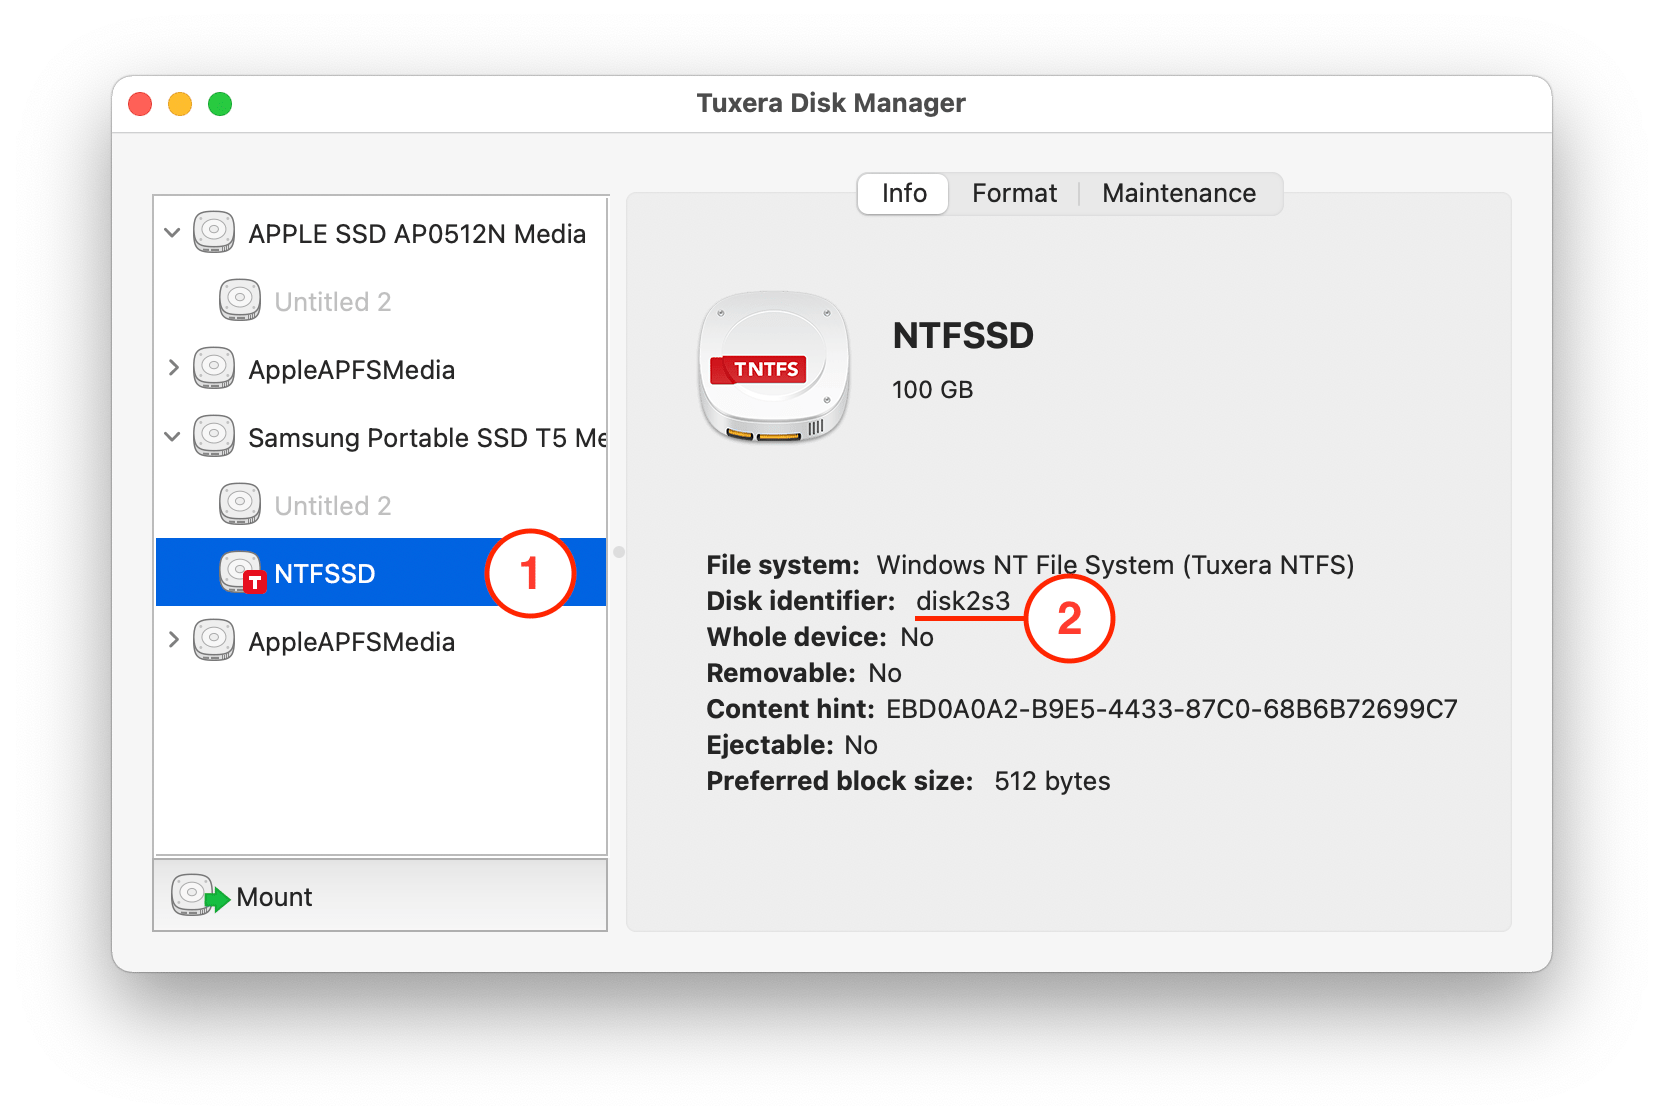The height and width of the screenshot is (1120, 1664).
Task: Close the Tuxera Disk Manager window
Action: 140,104
